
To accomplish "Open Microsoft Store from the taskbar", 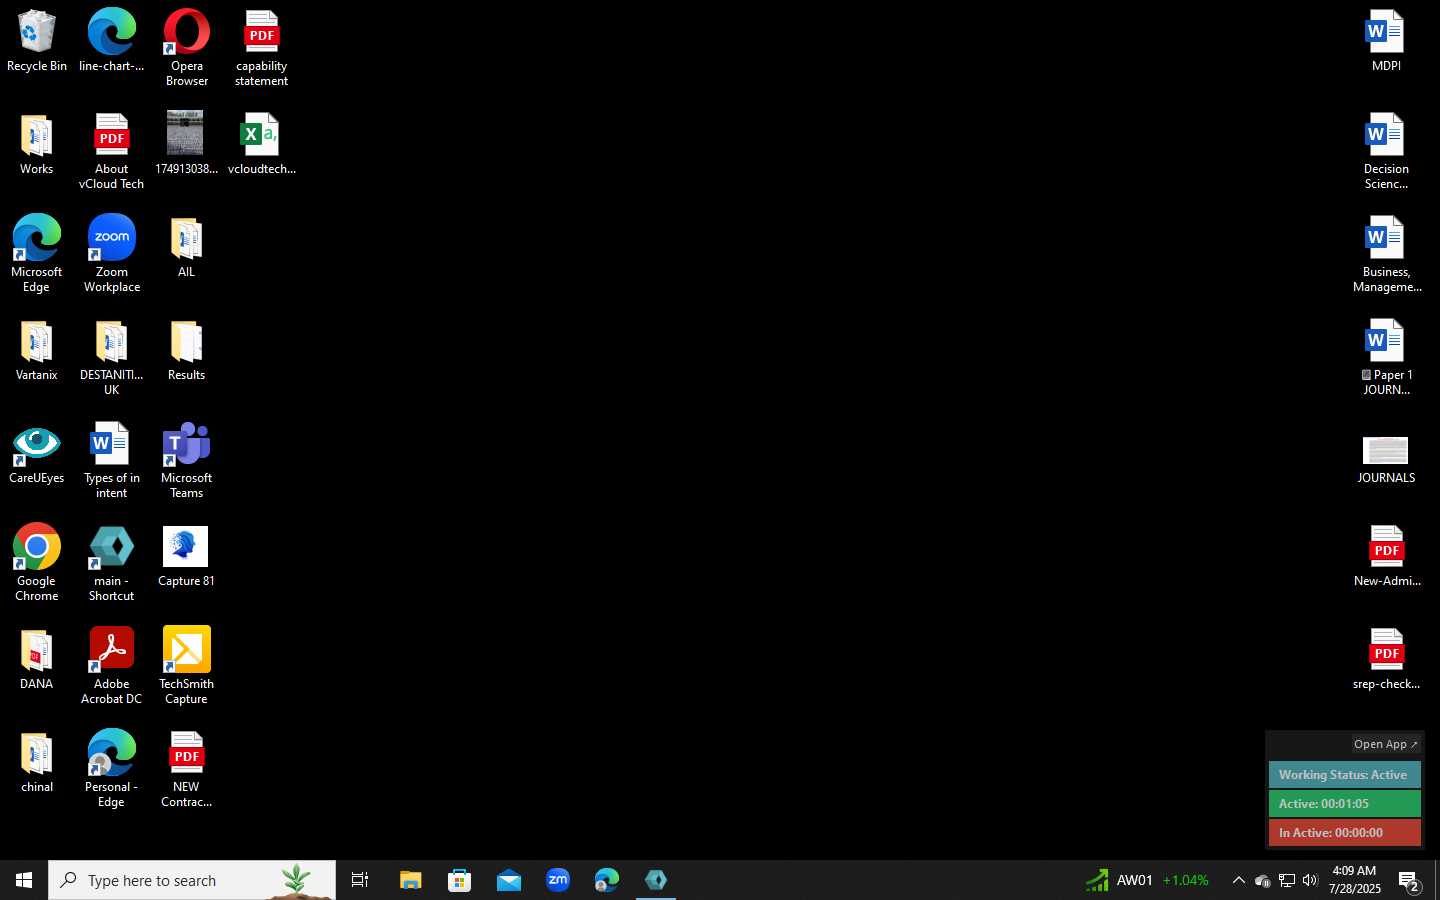I will [x=459, y=880].
